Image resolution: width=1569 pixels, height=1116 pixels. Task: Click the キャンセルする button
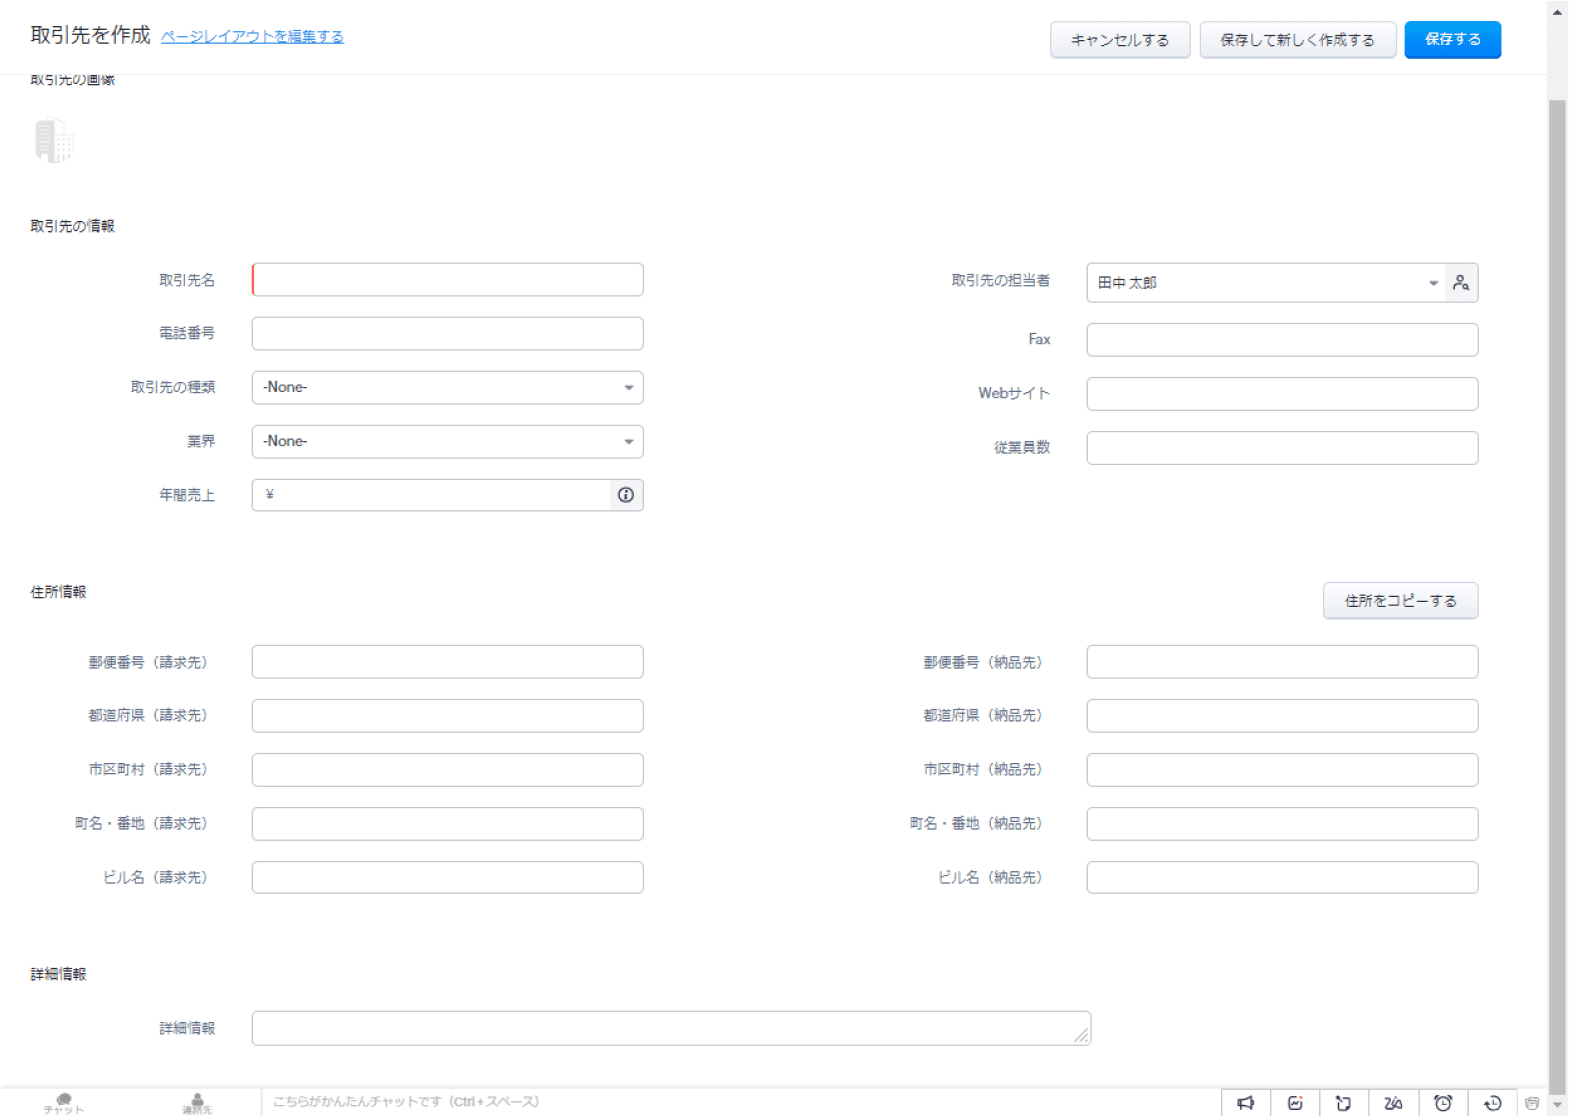[1119, 40]
